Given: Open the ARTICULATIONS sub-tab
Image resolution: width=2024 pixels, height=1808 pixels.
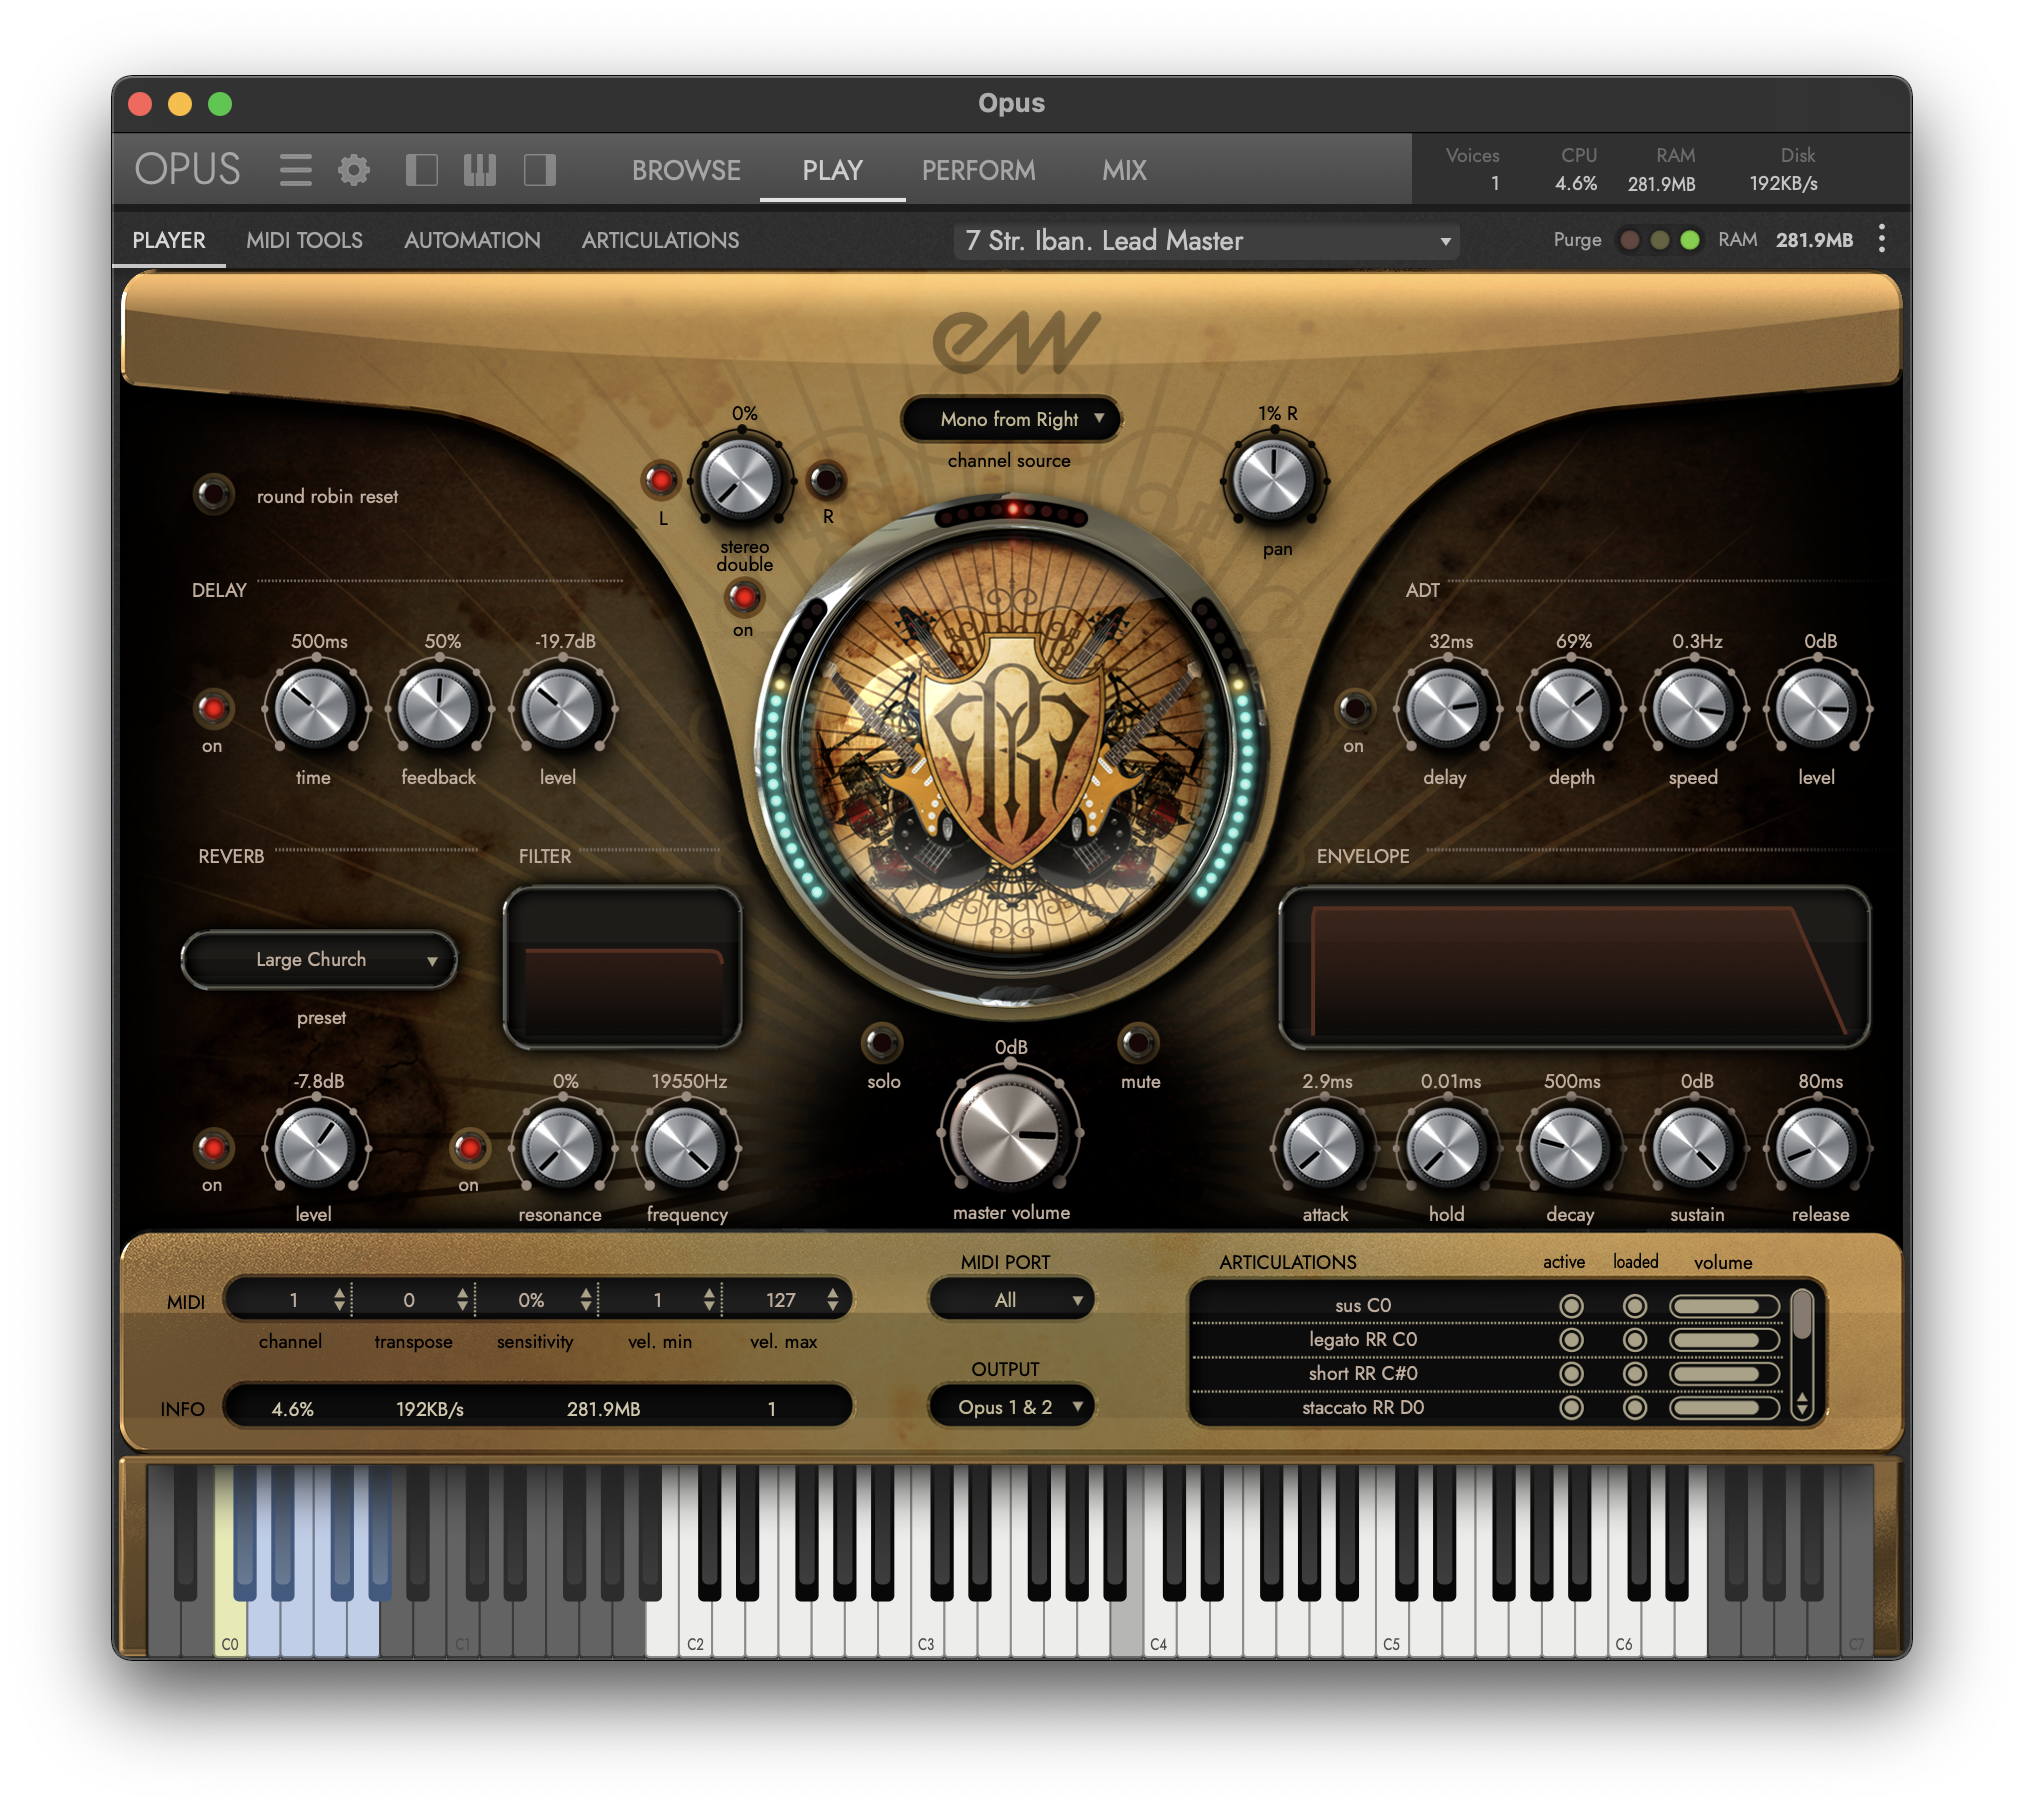Looking at the screenshot, I should (660, 240).
